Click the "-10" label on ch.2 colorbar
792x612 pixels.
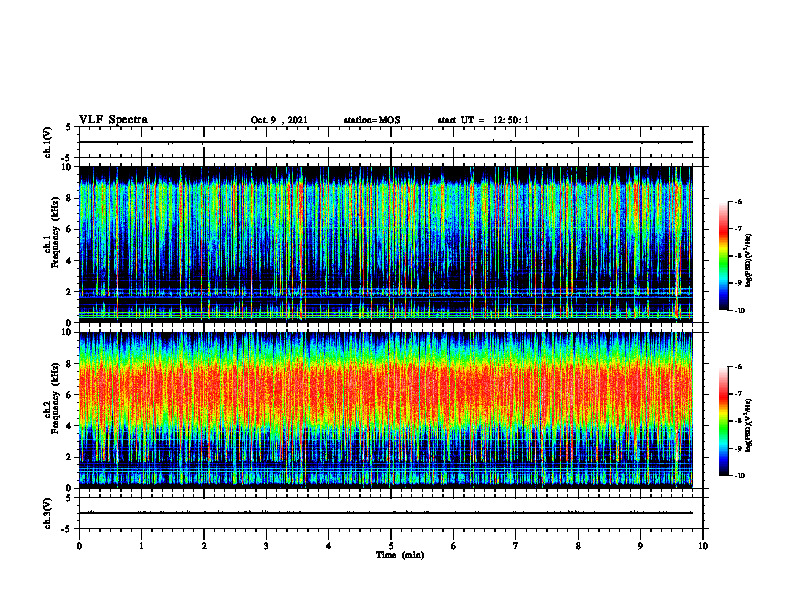[739, 476]
